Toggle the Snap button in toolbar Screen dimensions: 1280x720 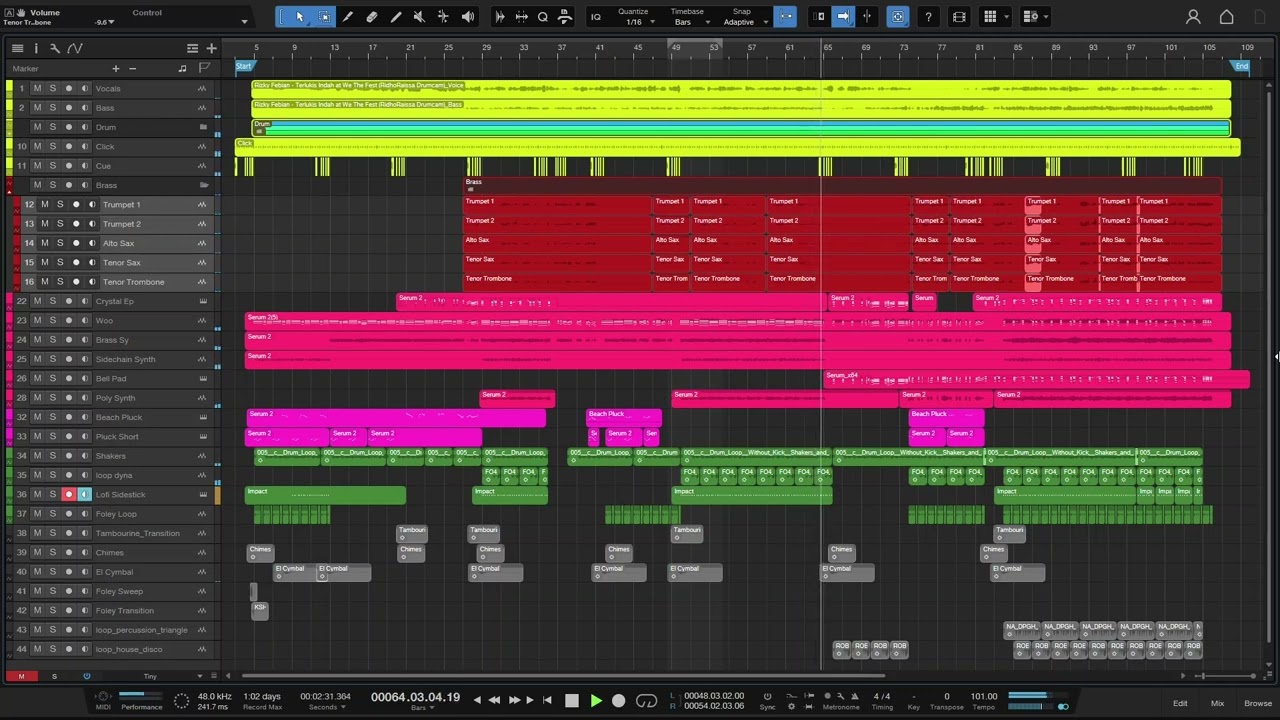click(785, 16)
